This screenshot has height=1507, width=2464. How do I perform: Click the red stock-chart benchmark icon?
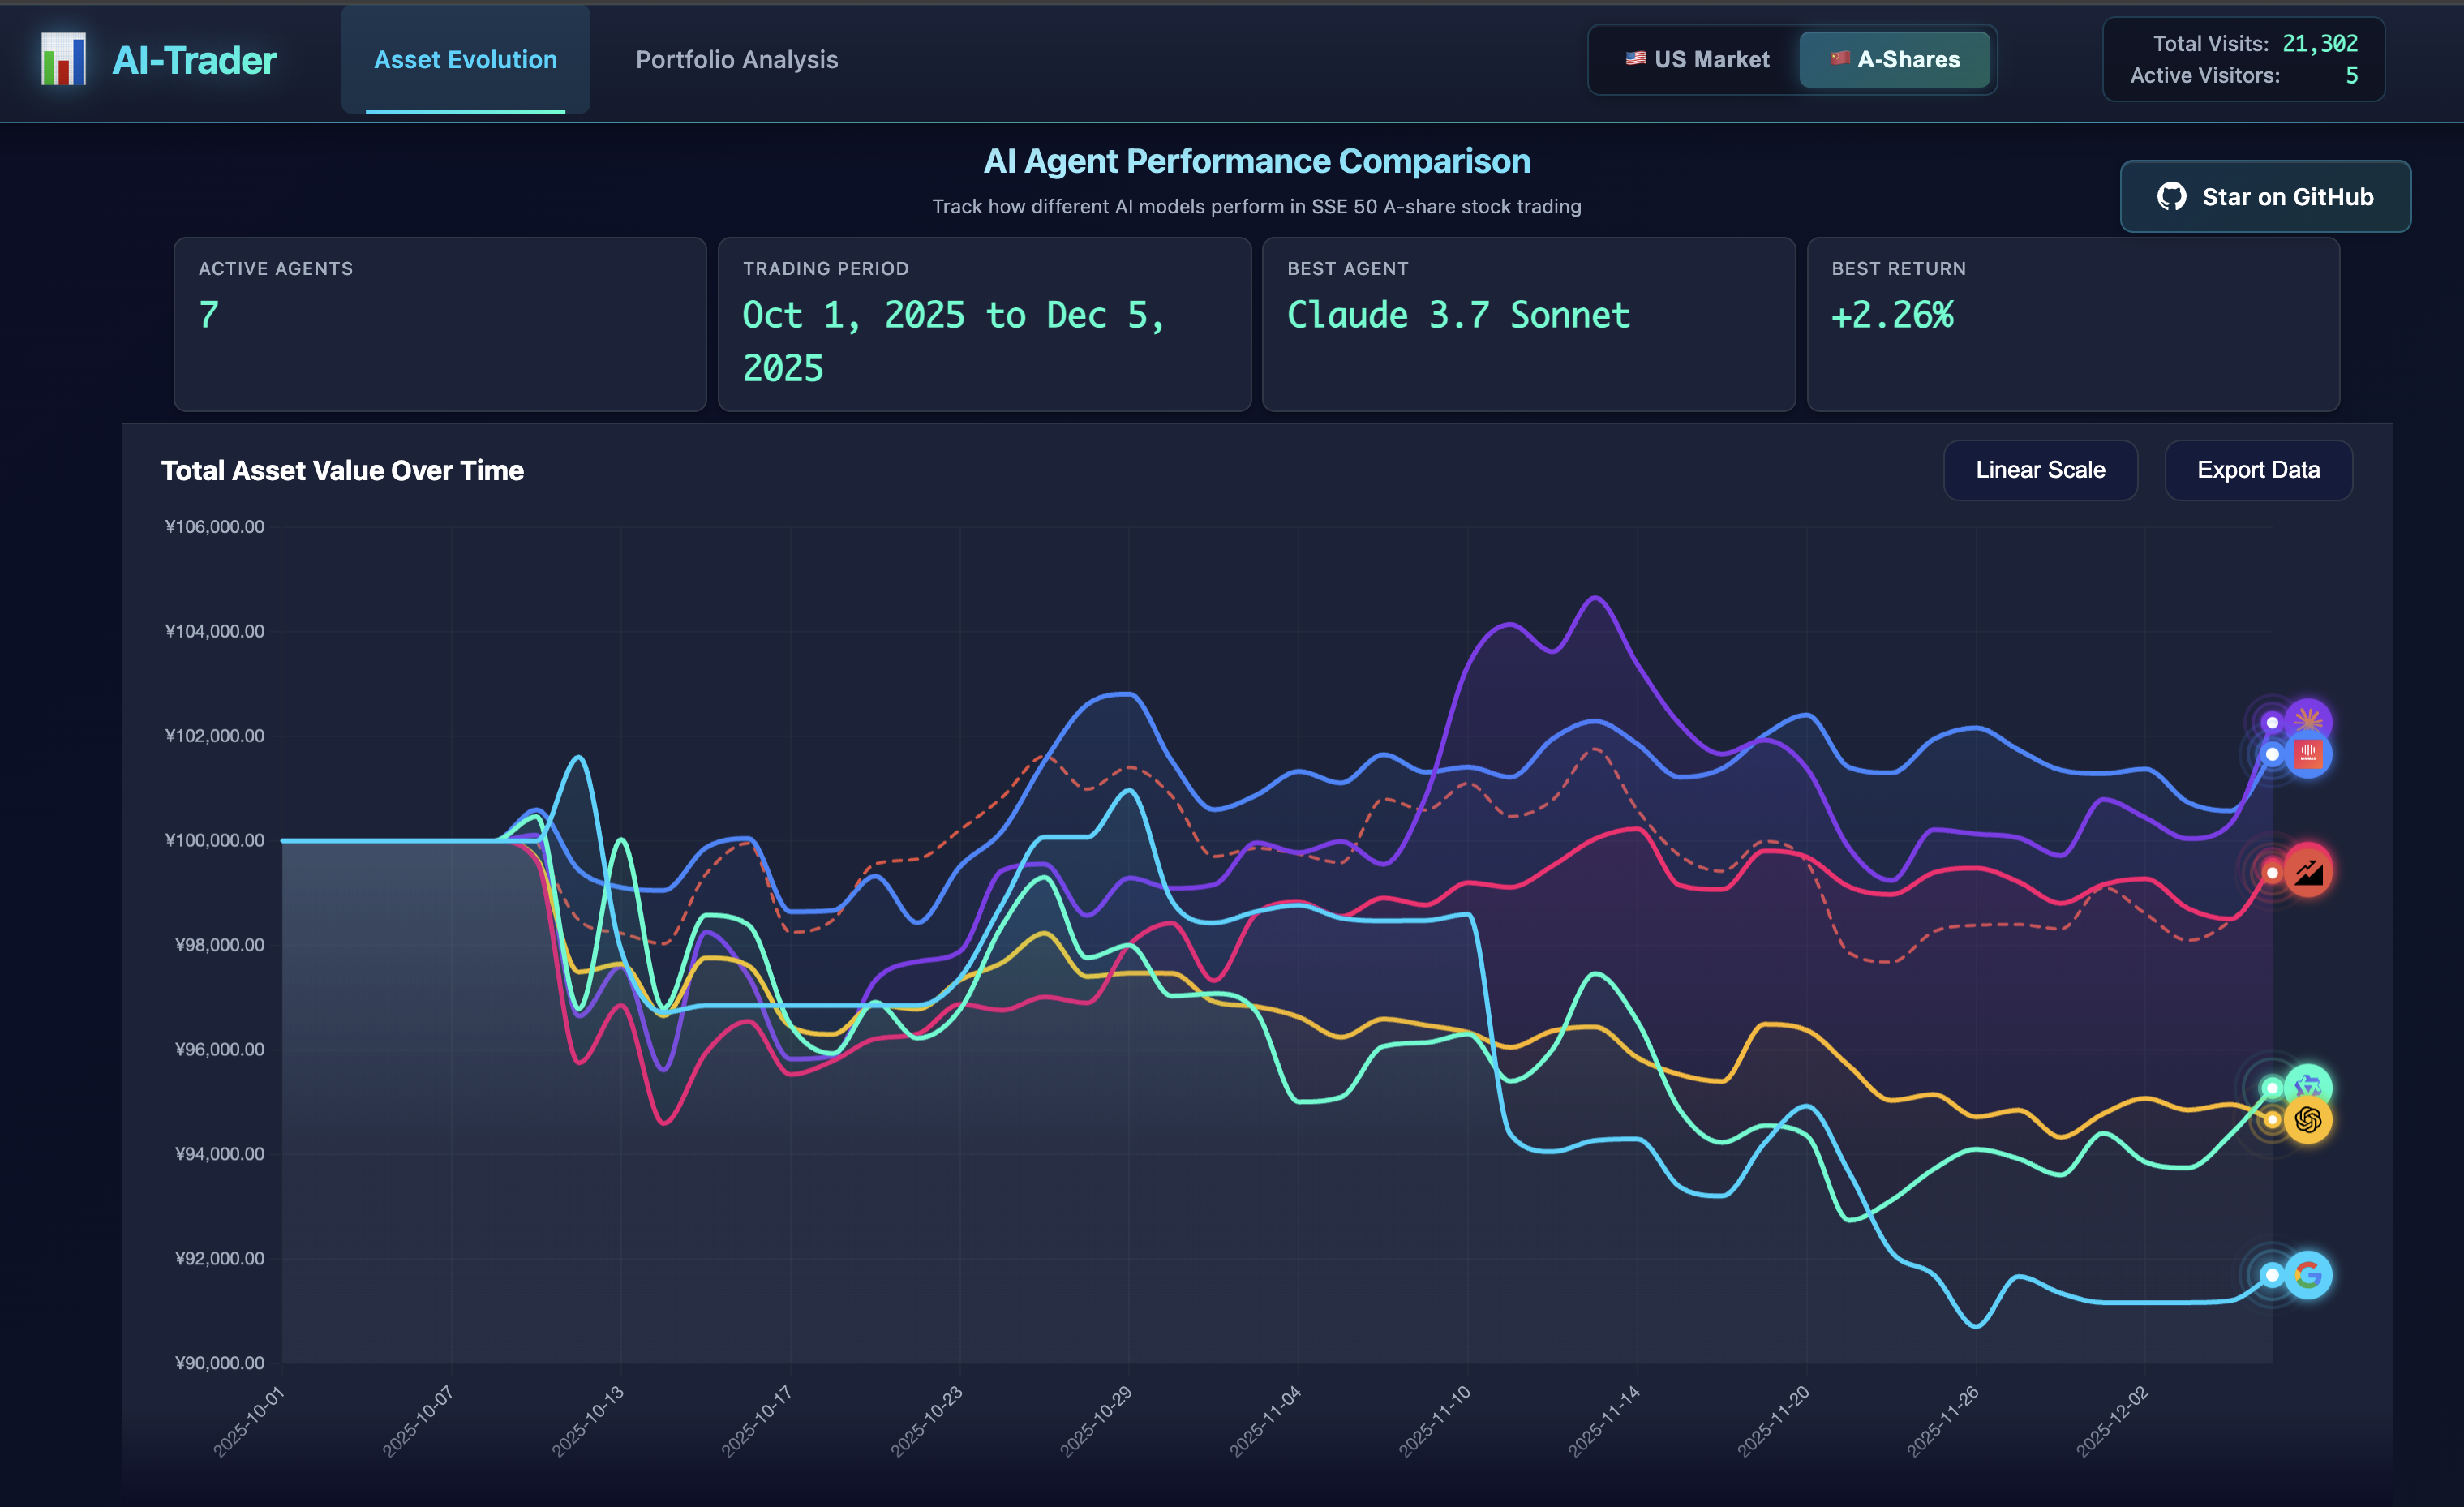2307,872
